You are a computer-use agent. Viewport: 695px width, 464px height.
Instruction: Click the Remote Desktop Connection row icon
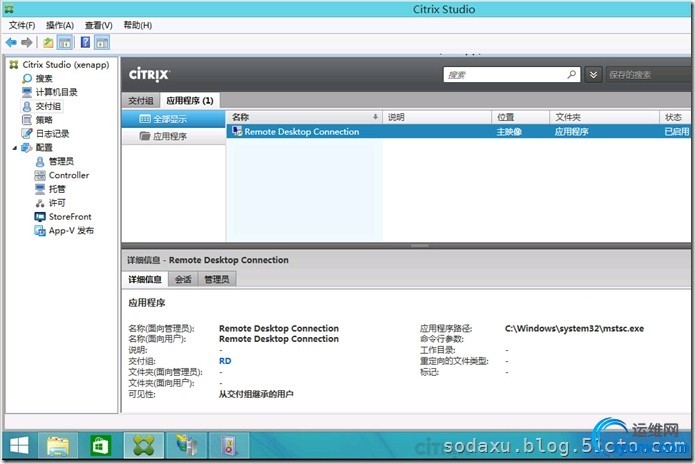237,132
